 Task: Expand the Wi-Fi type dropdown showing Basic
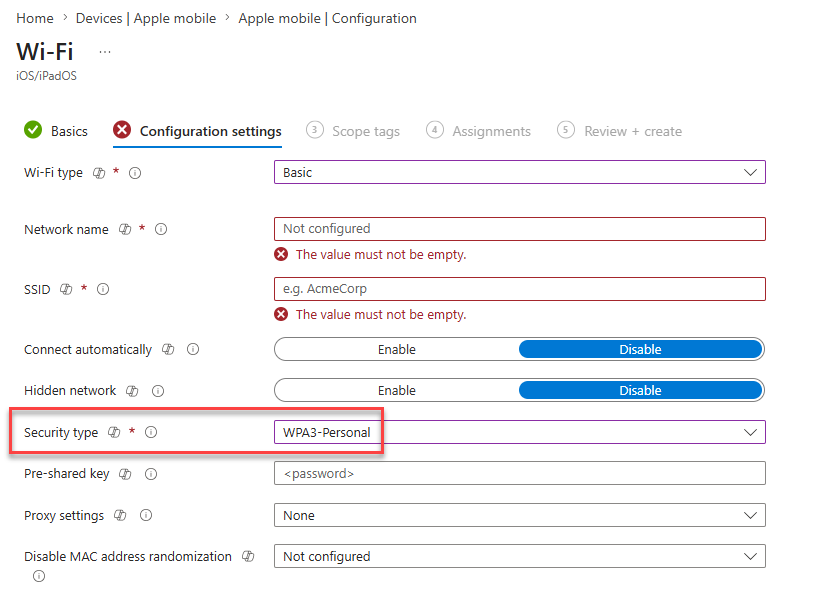click(x=520, y=172)
